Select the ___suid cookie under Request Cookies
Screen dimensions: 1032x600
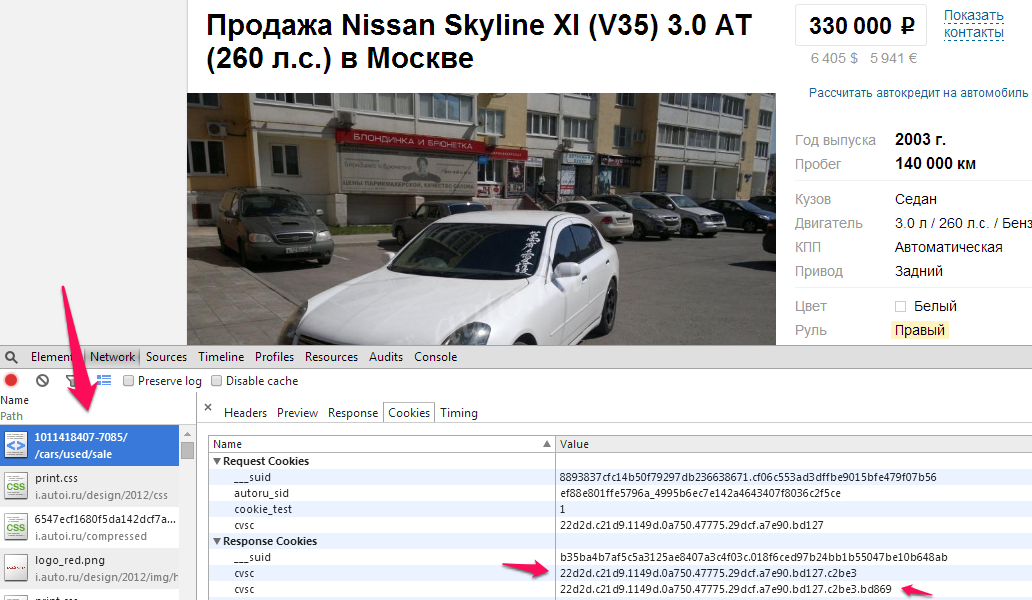[620, 477]
